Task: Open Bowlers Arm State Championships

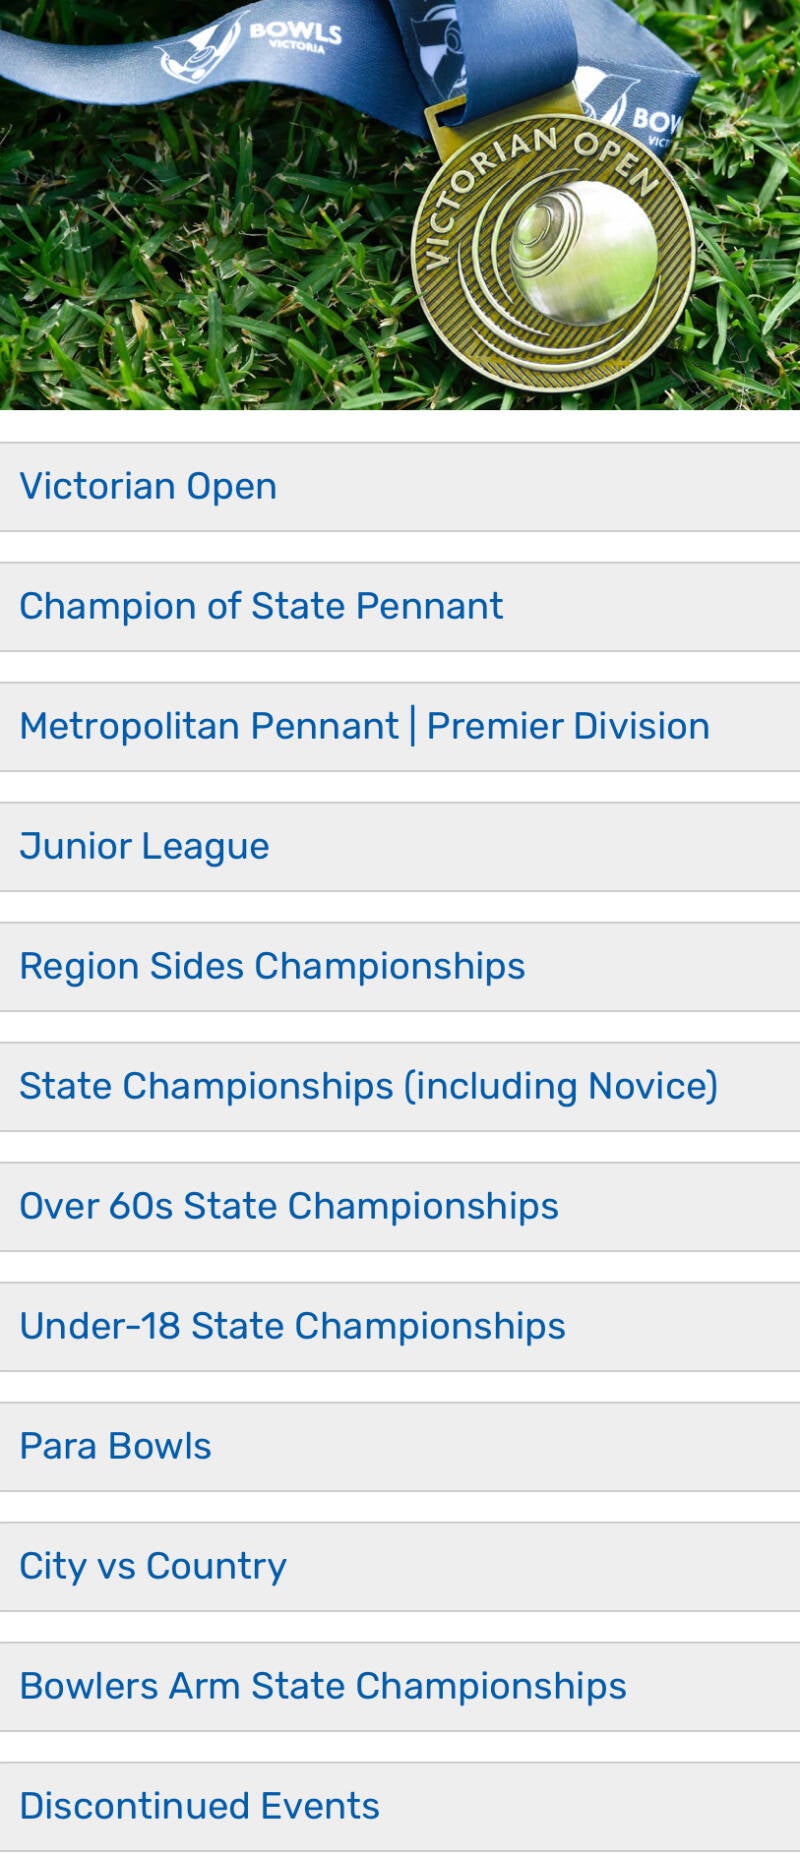Action: [x=400, y=1687]
